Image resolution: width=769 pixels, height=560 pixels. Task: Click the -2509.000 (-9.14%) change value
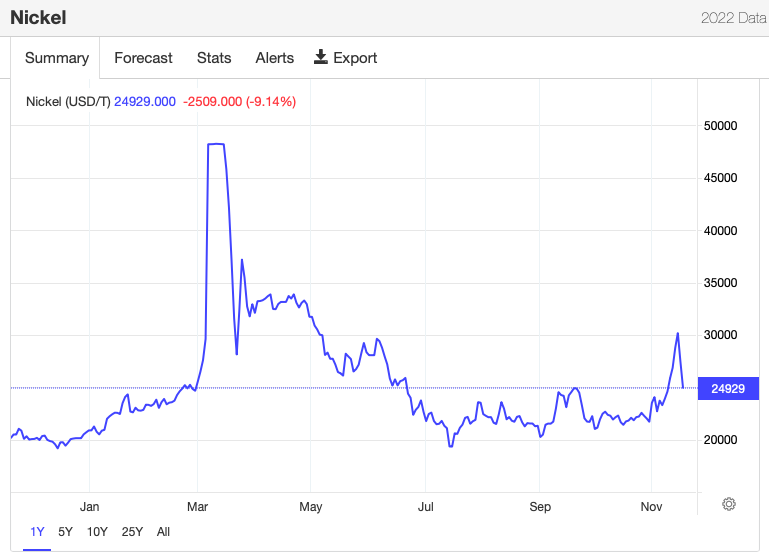[x=239, y=102]
